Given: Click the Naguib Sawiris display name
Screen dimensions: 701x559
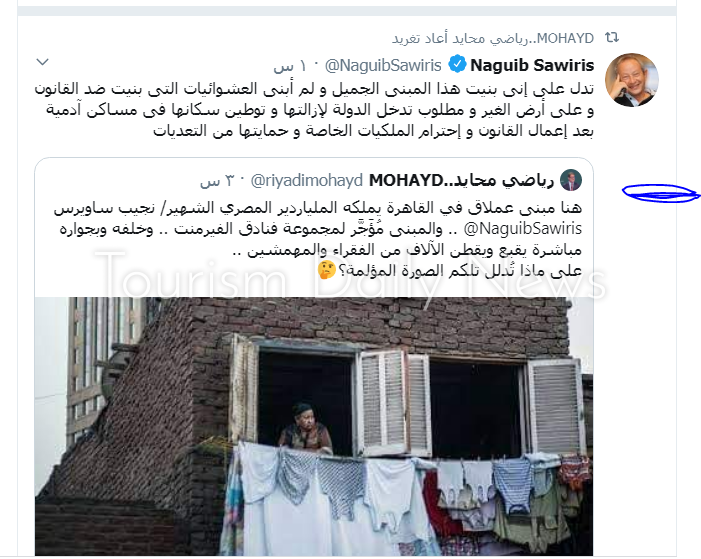Looking at the screenshot, I should (532, 65).
